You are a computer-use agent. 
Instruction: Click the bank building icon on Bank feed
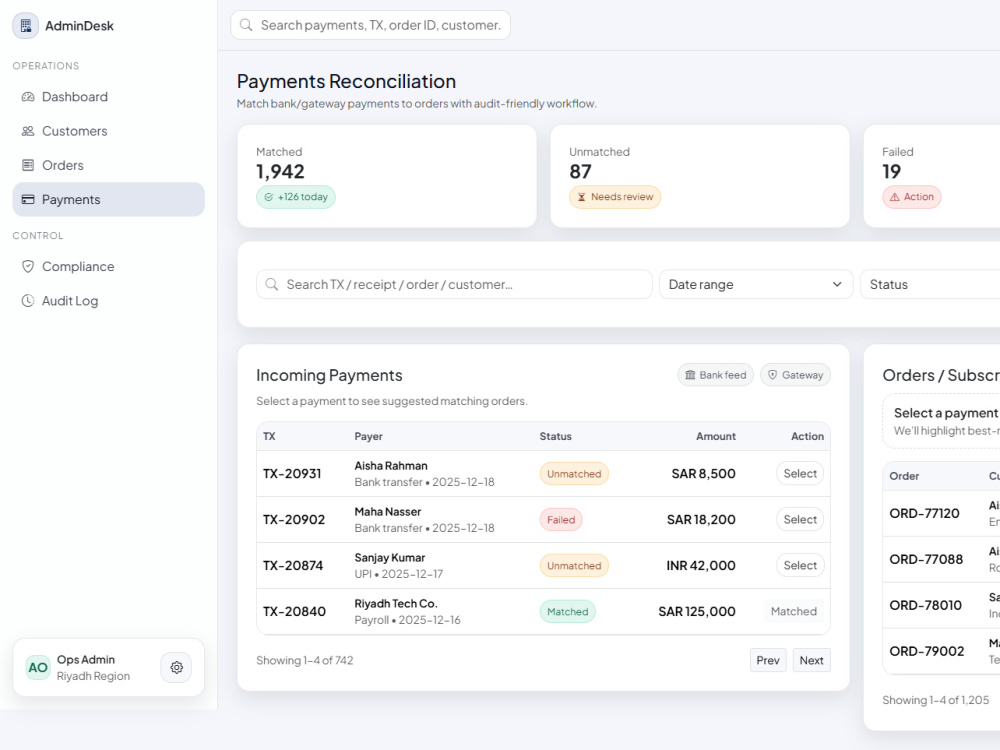pyautogui.click(x=690, y=375)
